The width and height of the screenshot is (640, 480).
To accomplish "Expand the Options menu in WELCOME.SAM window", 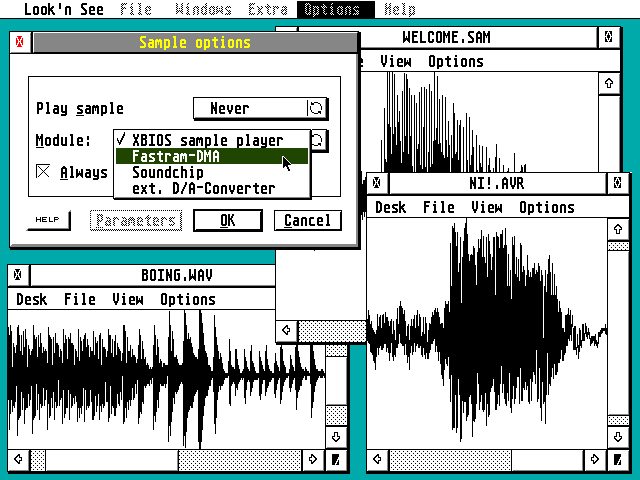I will tap(455, 61).
